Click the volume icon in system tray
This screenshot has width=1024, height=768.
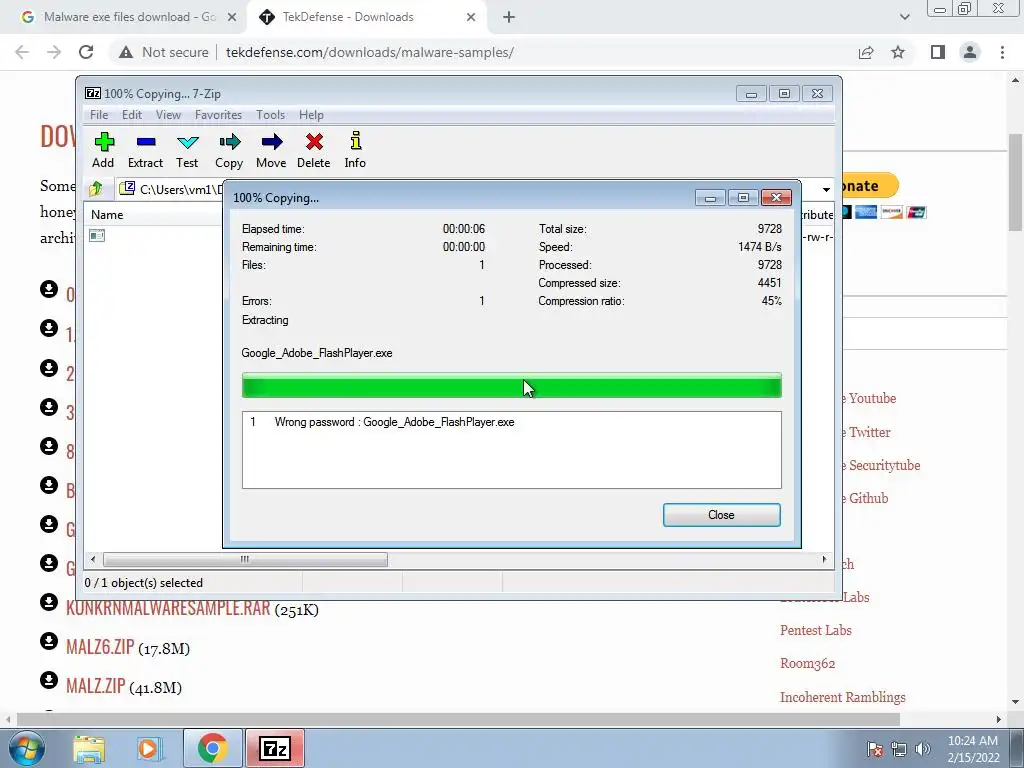[922, 749]
